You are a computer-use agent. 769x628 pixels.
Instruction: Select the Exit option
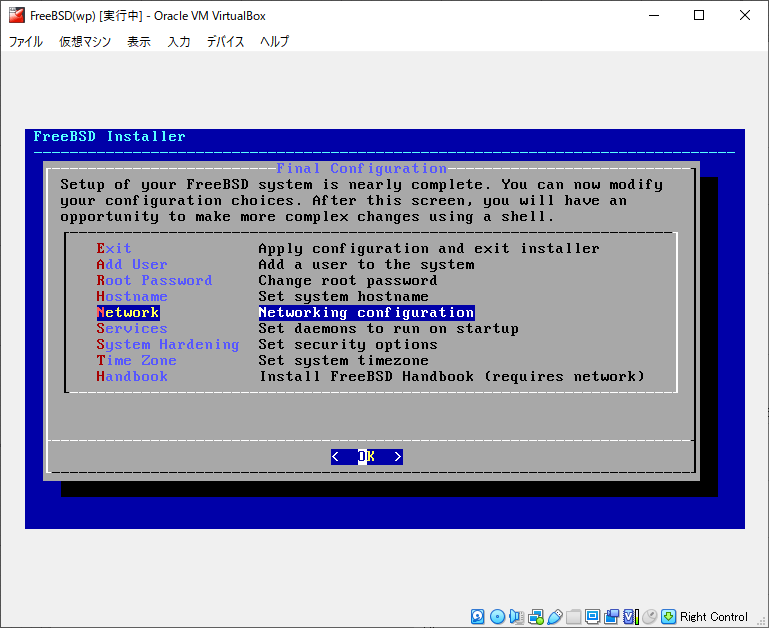(114, 248)
